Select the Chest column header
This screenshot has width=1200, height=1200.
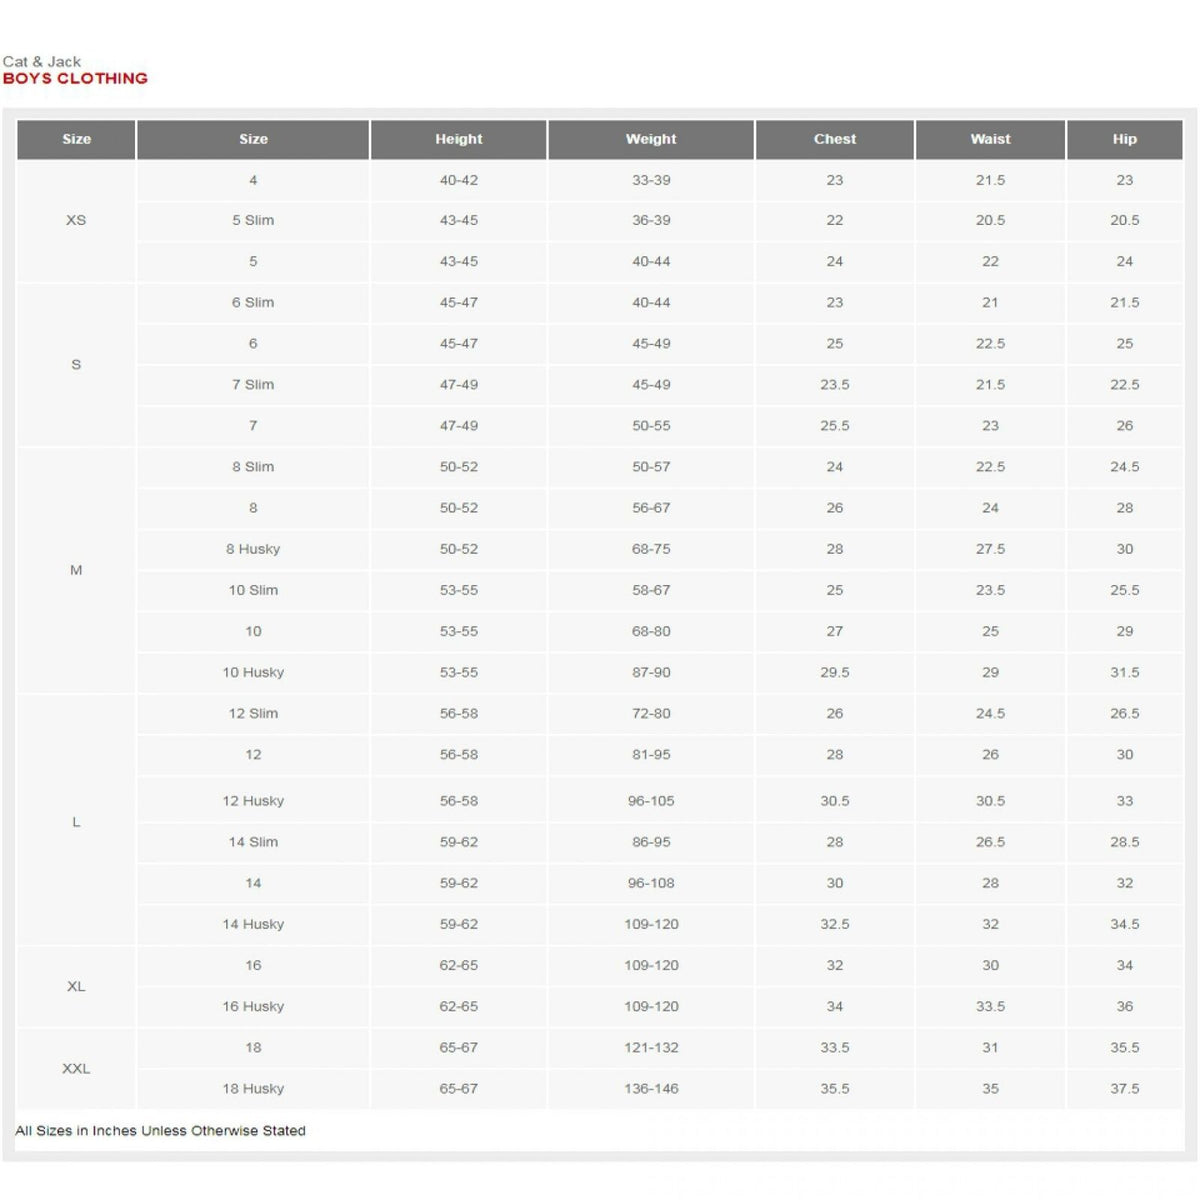point(835,139)
